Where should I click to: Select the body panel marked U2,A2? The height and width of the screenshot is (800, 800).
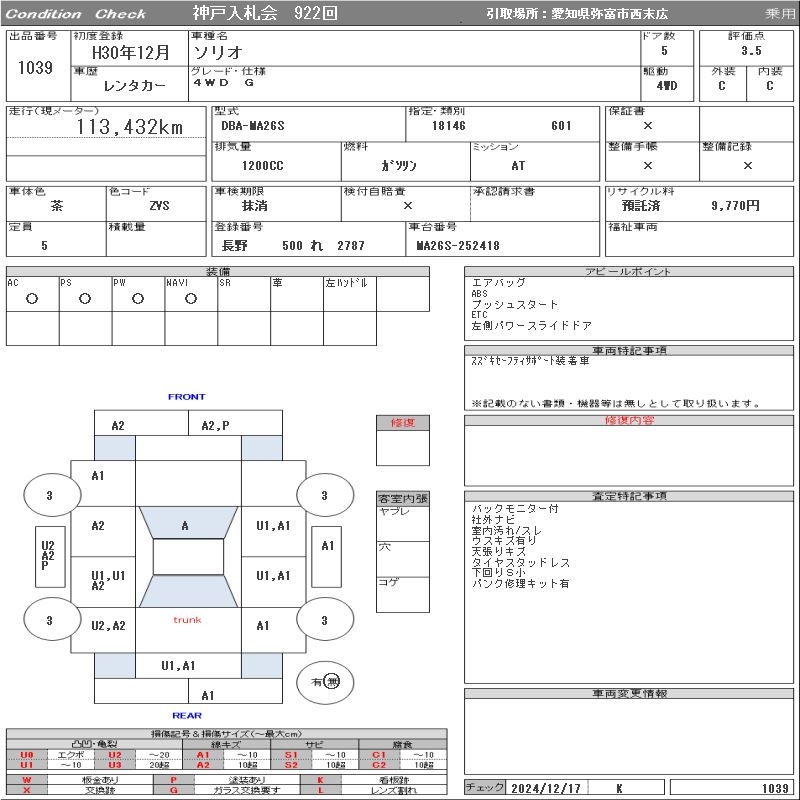[107, 626]
